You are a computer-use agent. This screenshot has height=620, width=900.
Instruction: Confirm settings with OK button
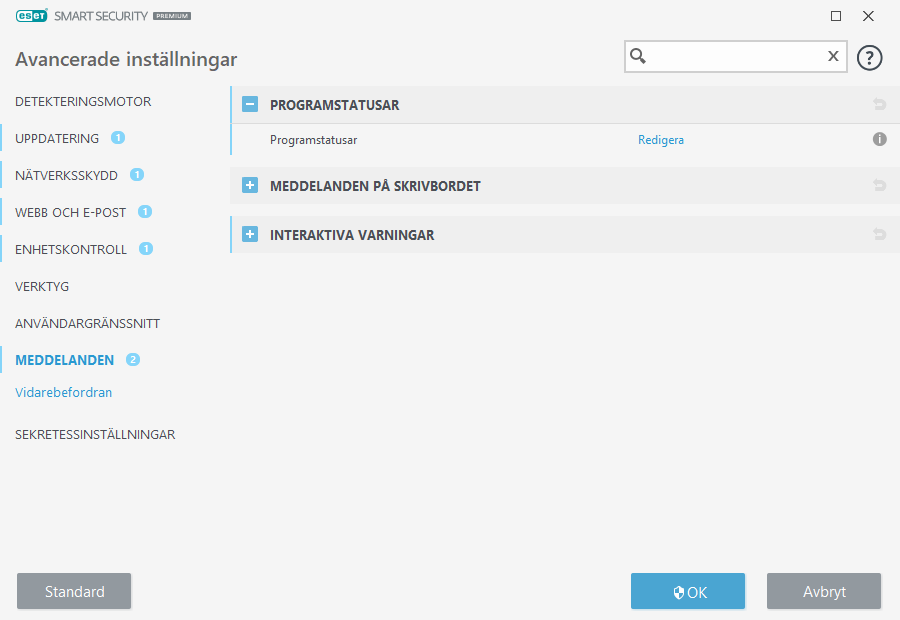[688, 591]
